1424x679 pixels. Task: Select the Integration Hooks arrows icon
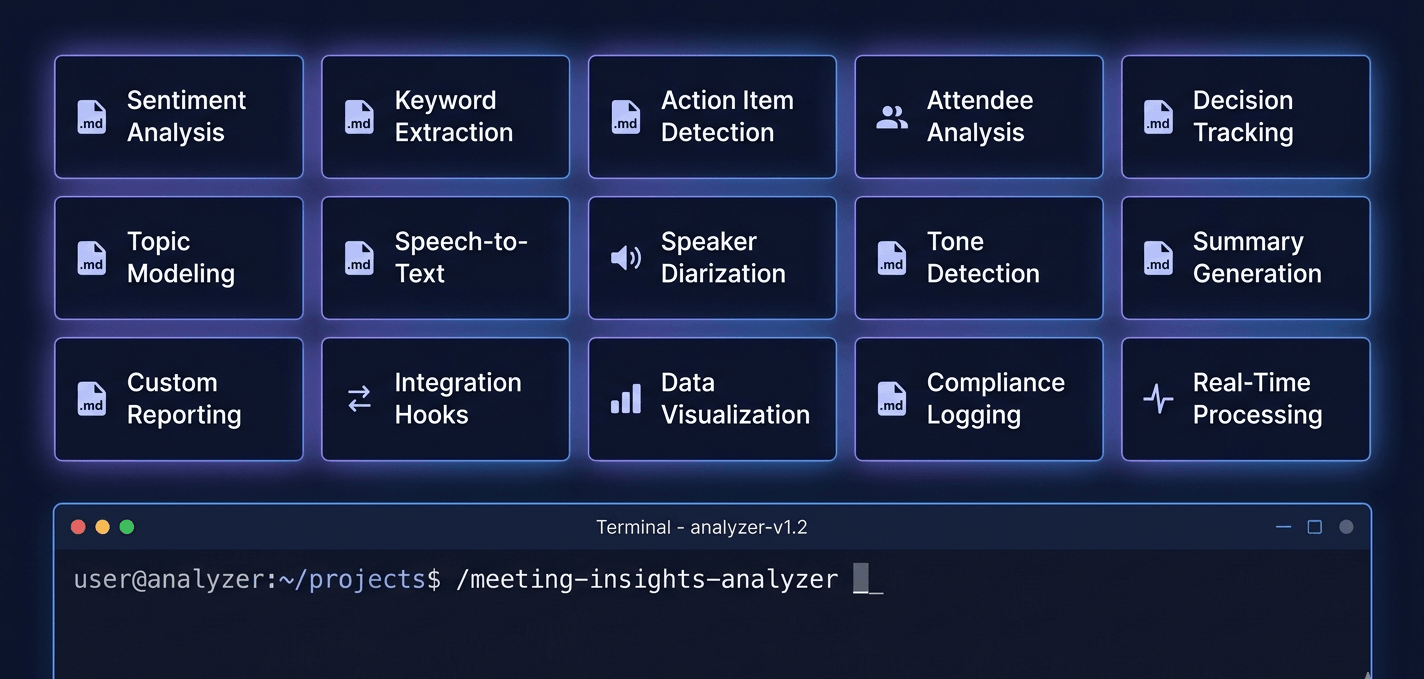tap(359, 398)
